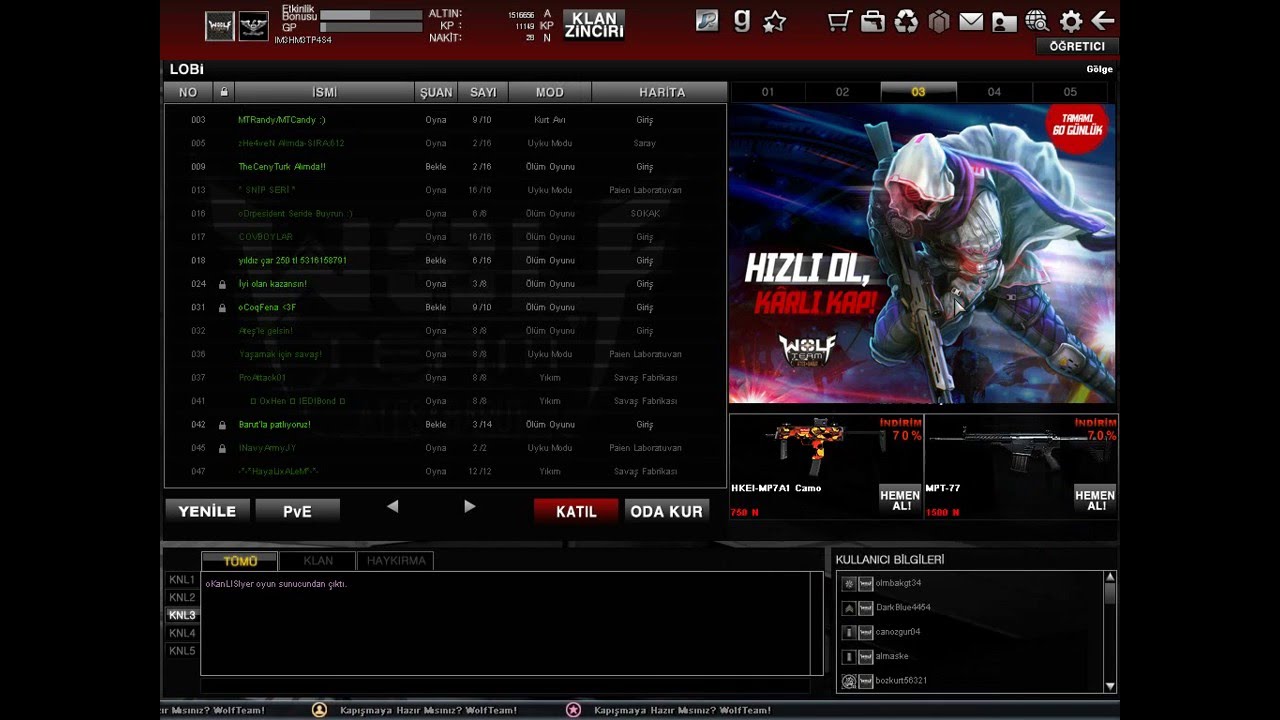Sort rooms by SAYI column header
The height and width of the screenshot is (720, 1280).
point(483,92)
